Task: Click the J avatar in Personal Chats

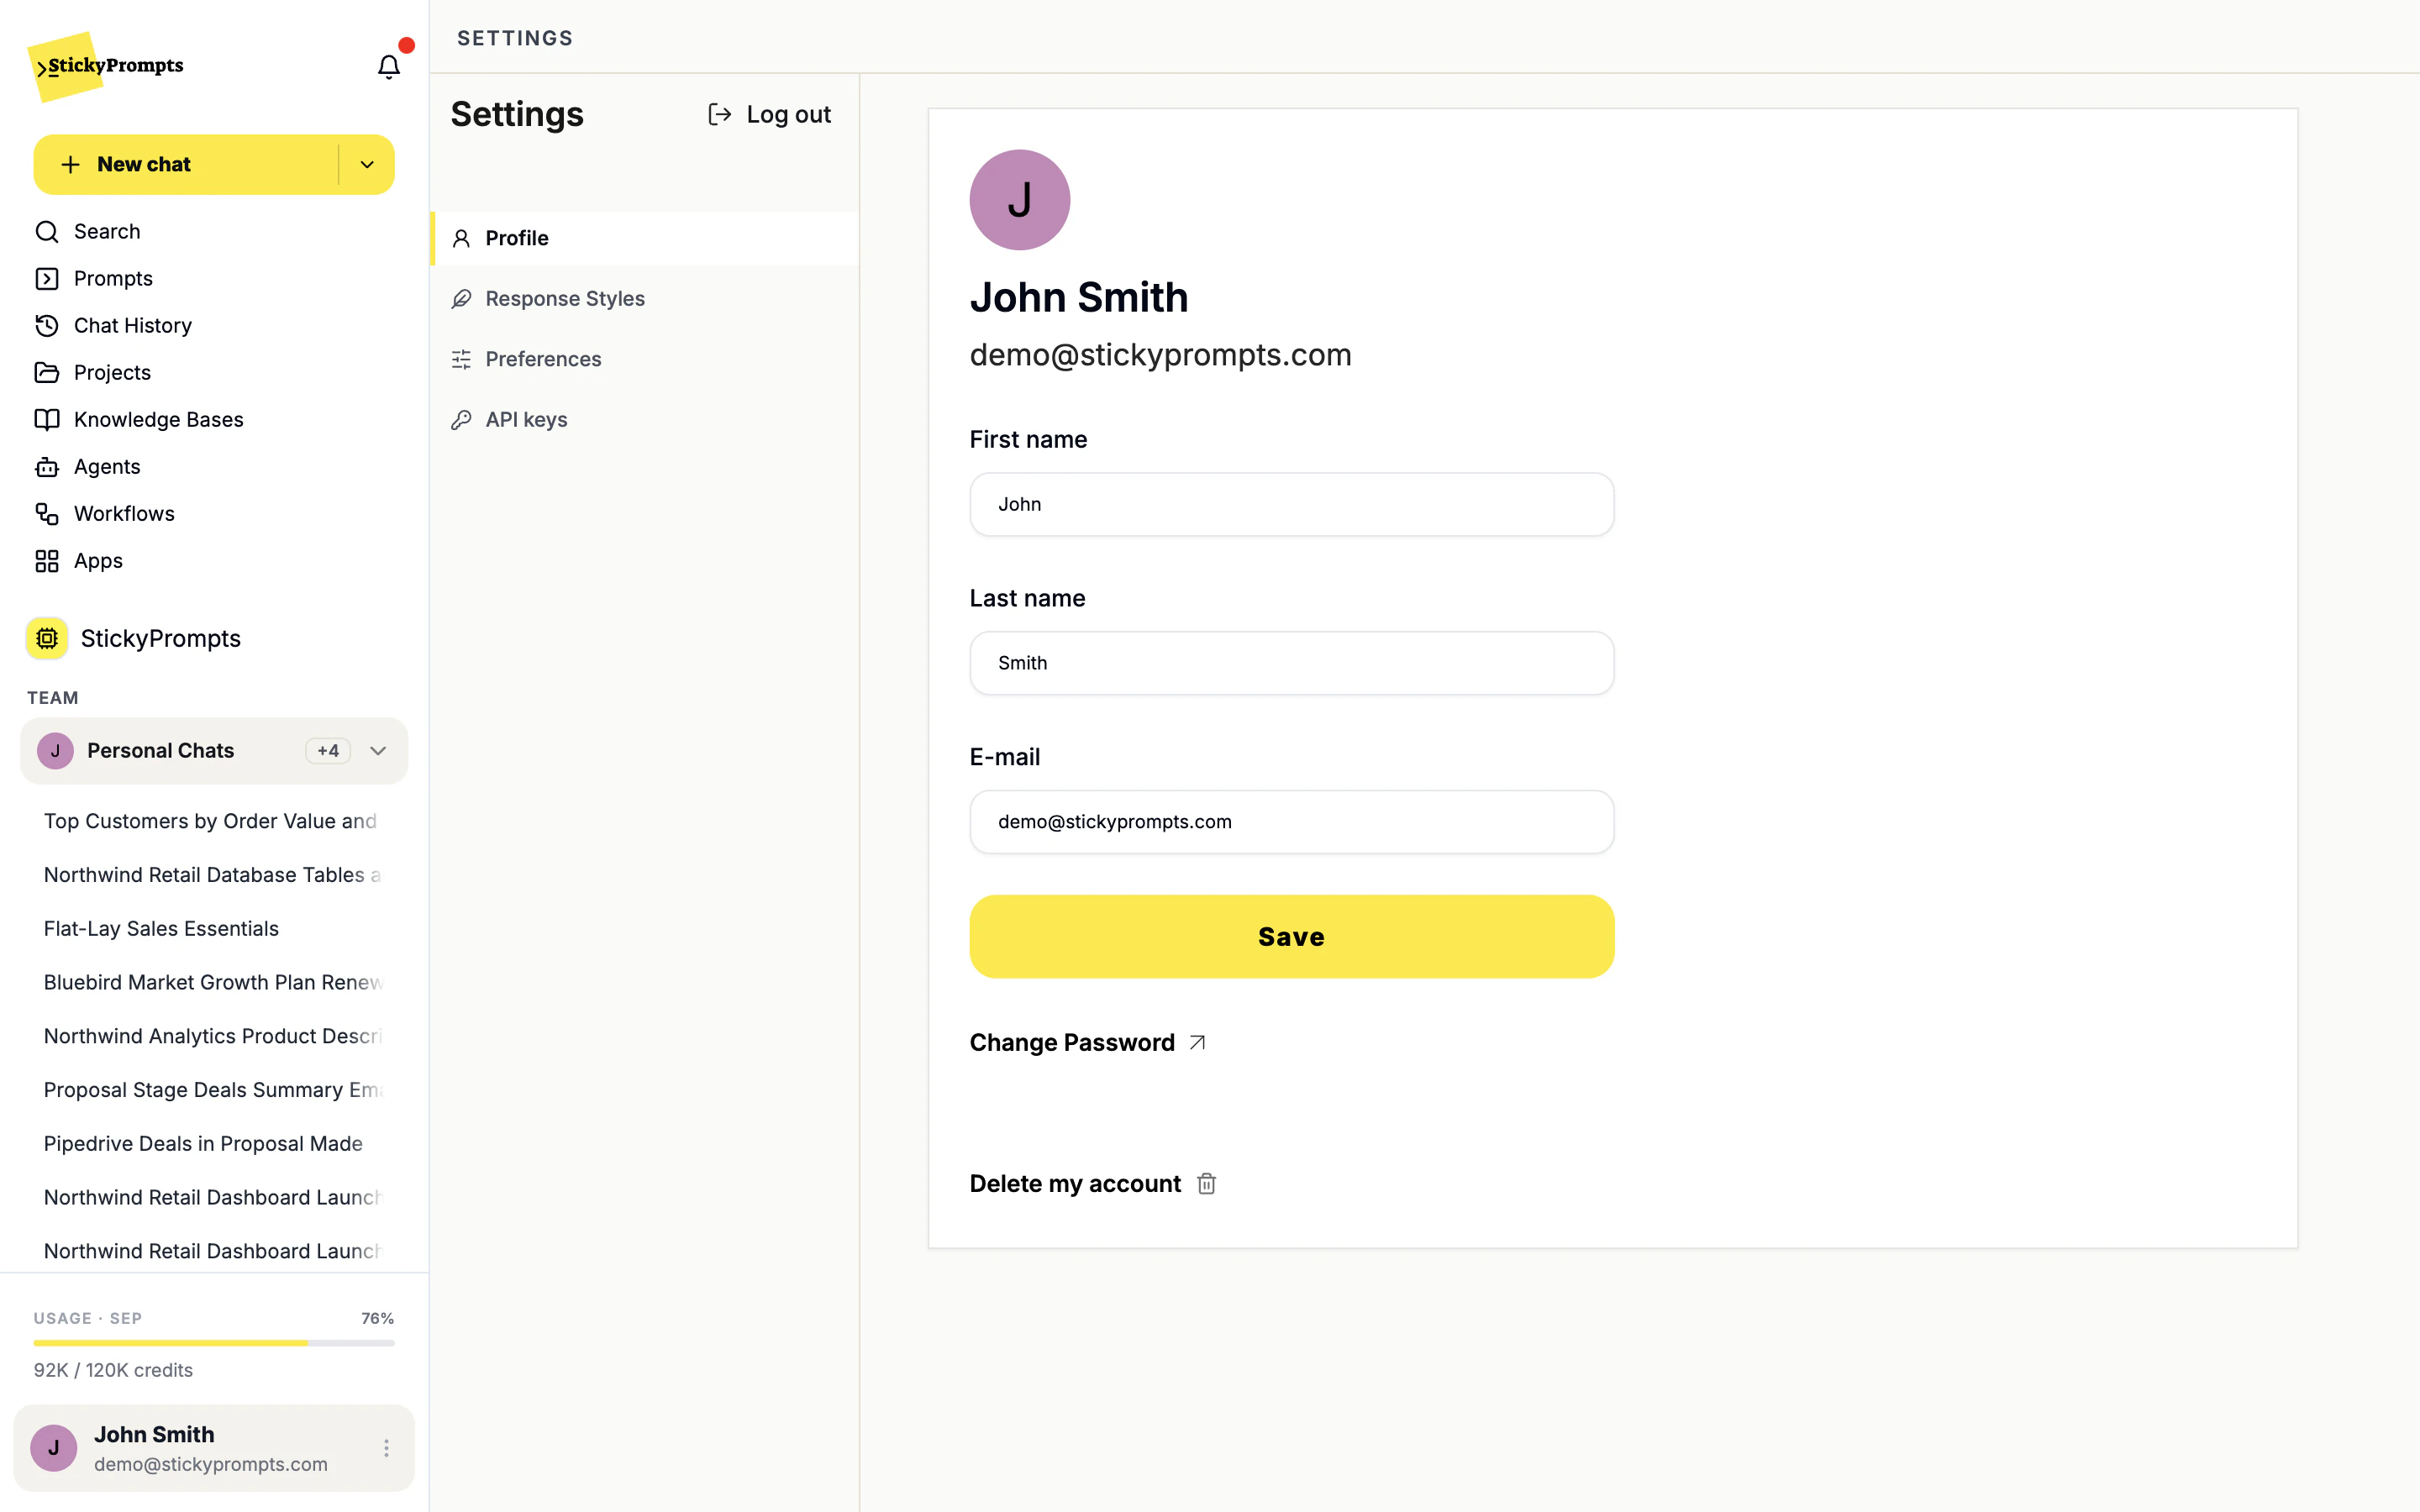Action: tap(55, 750)
